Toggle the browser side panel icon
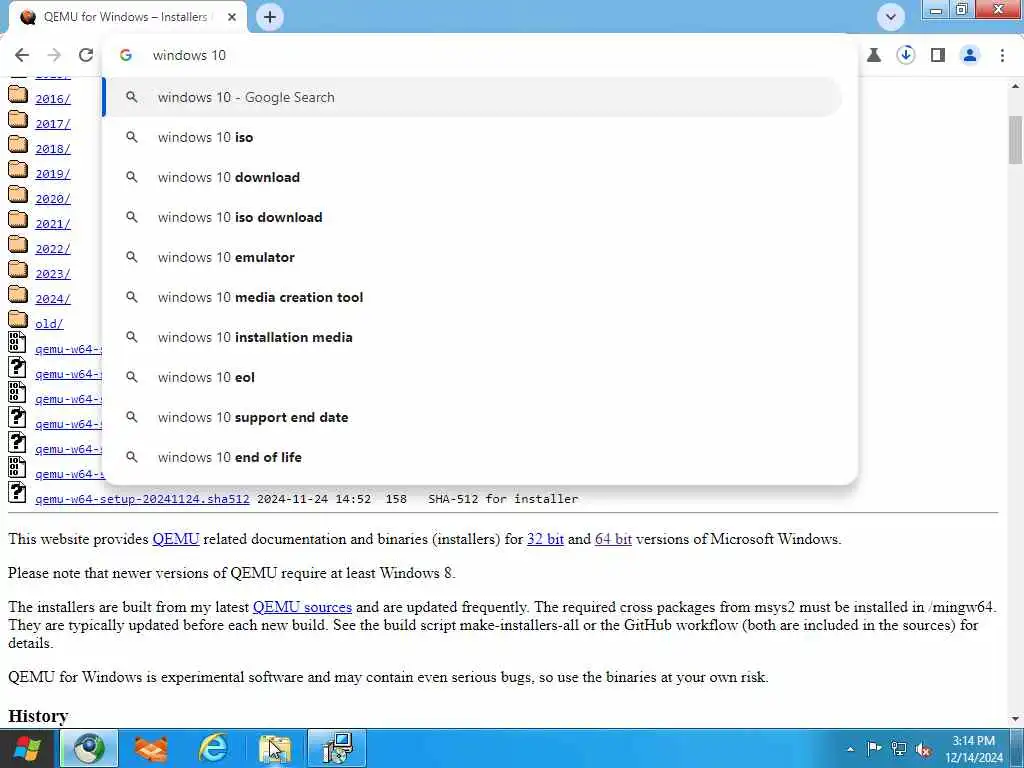Screen dimensions: 1024x768 [938, 55]
